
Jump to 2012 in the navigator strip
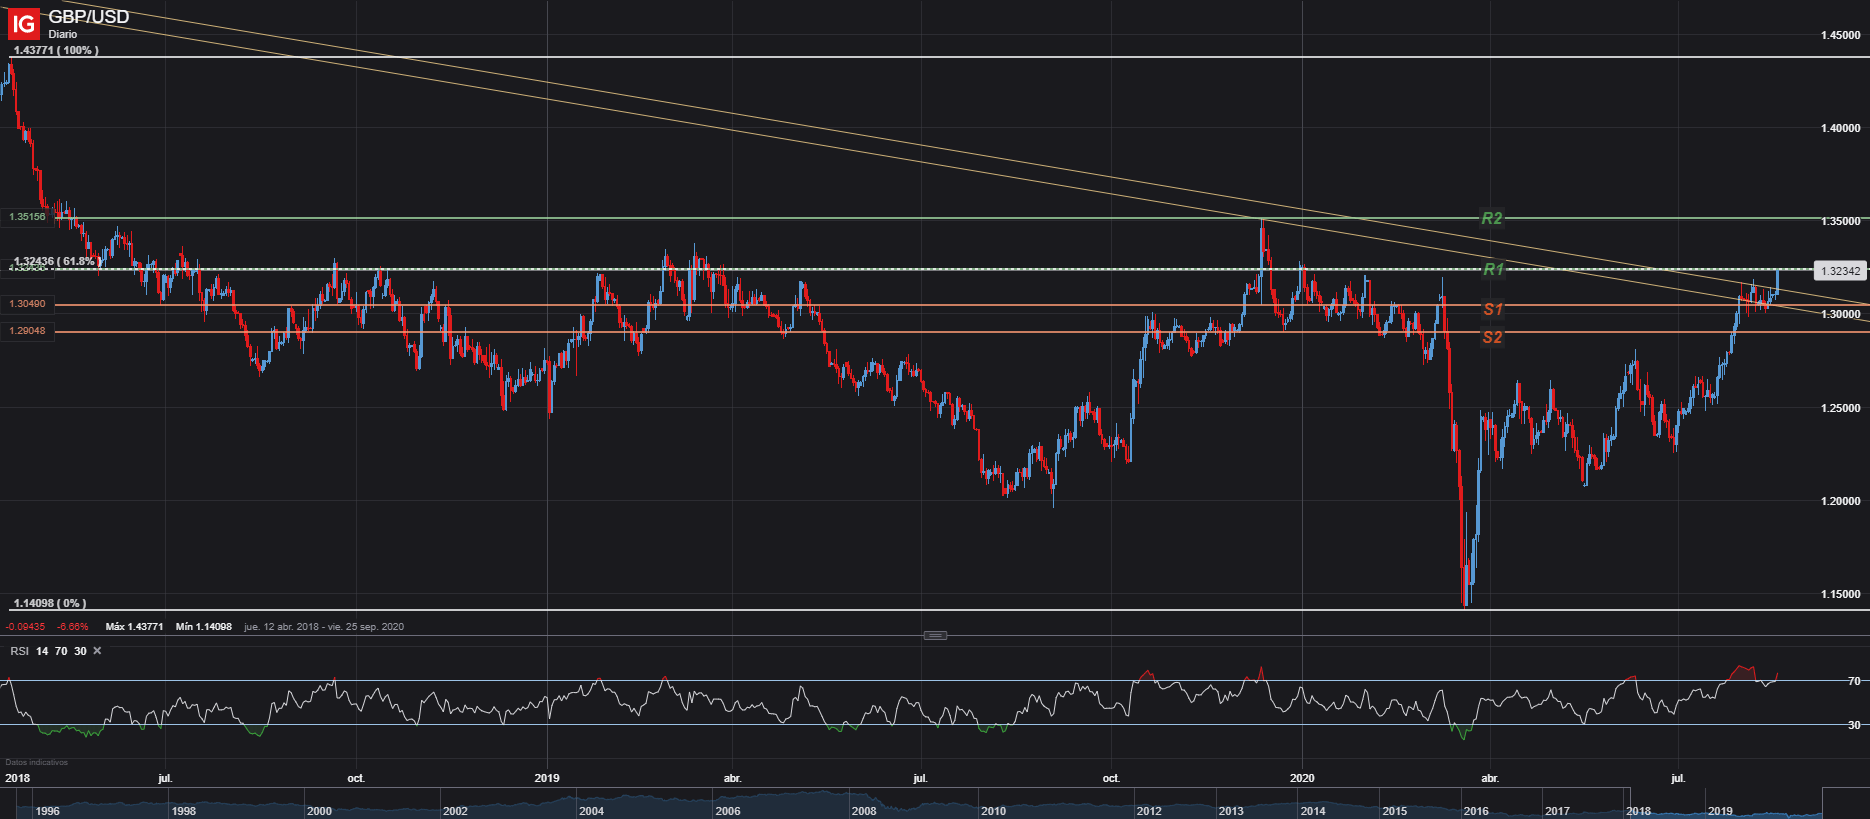pos(1149,811)
